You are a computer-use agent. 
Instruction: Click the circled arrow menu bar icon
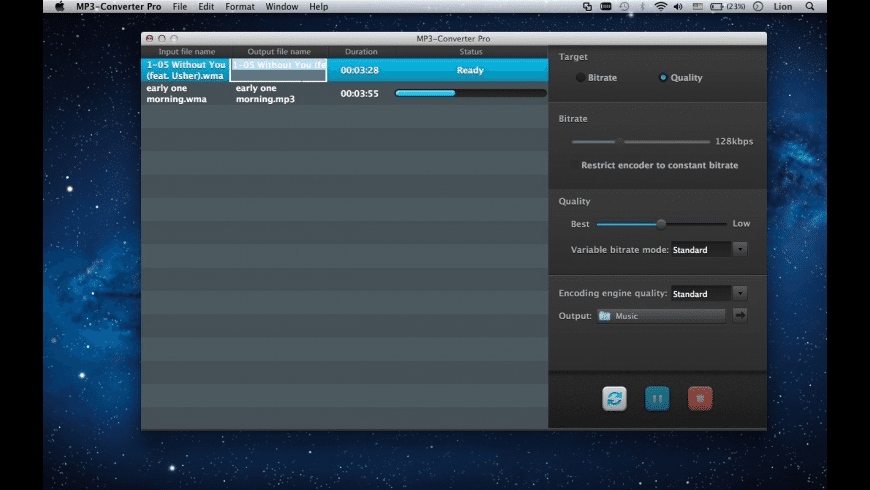758,7
